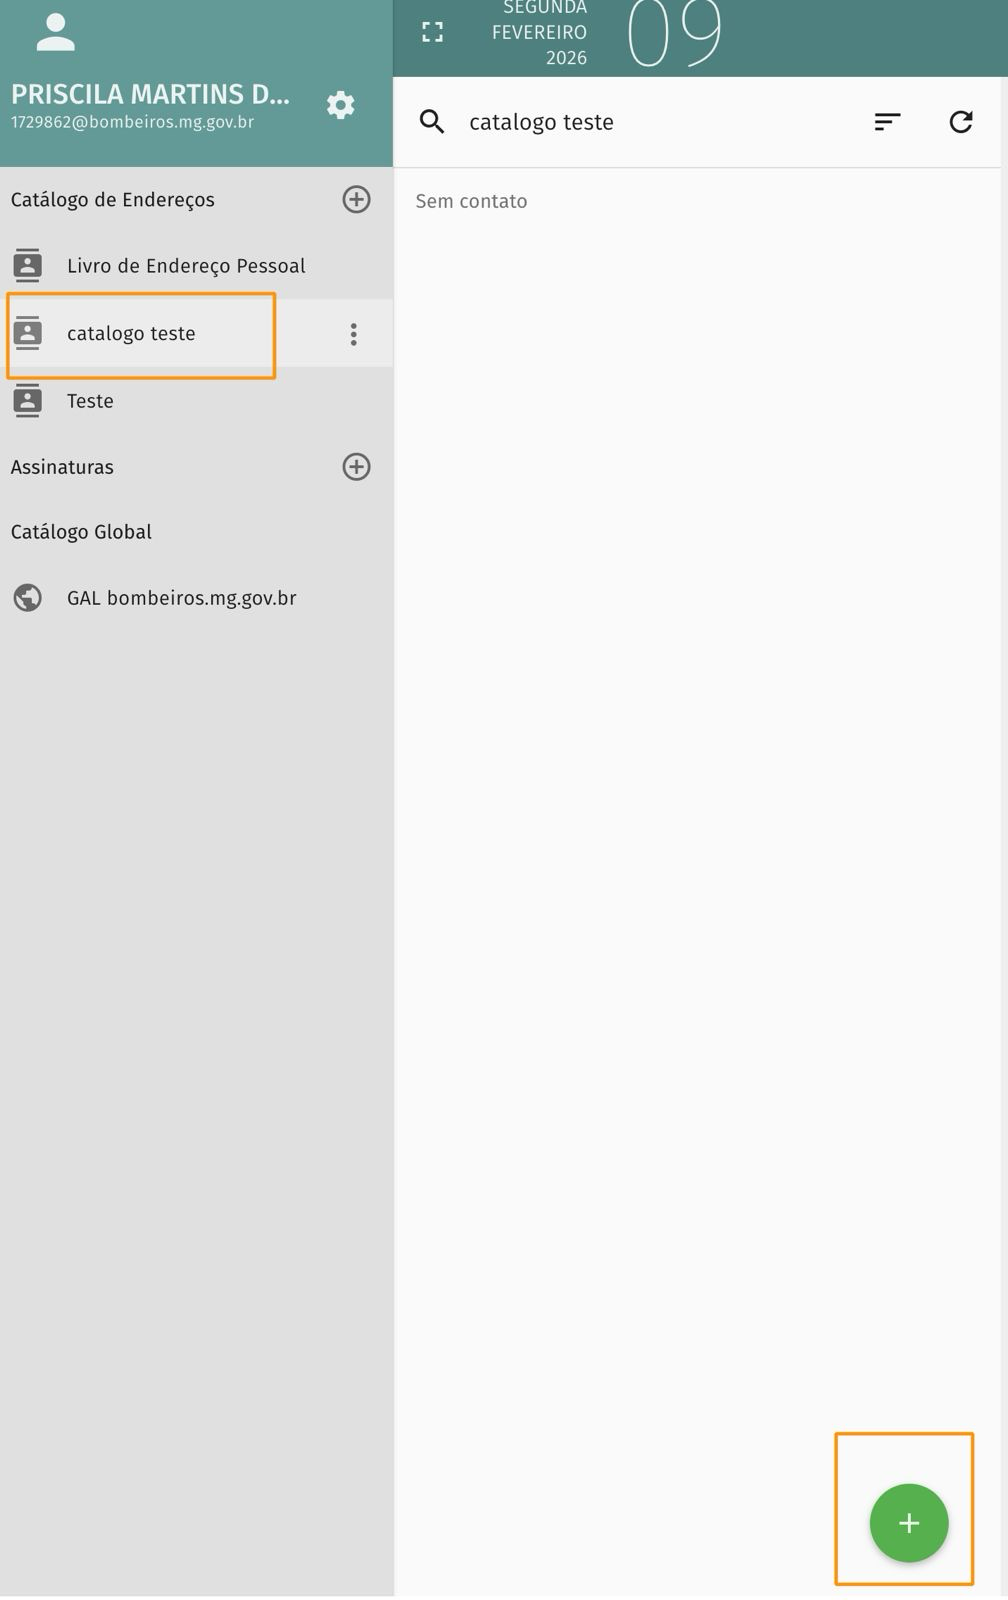Select the catalogo teste address book
Image resolution: width=1008 pixels, height=1600 pixels.
coord(131,334)
